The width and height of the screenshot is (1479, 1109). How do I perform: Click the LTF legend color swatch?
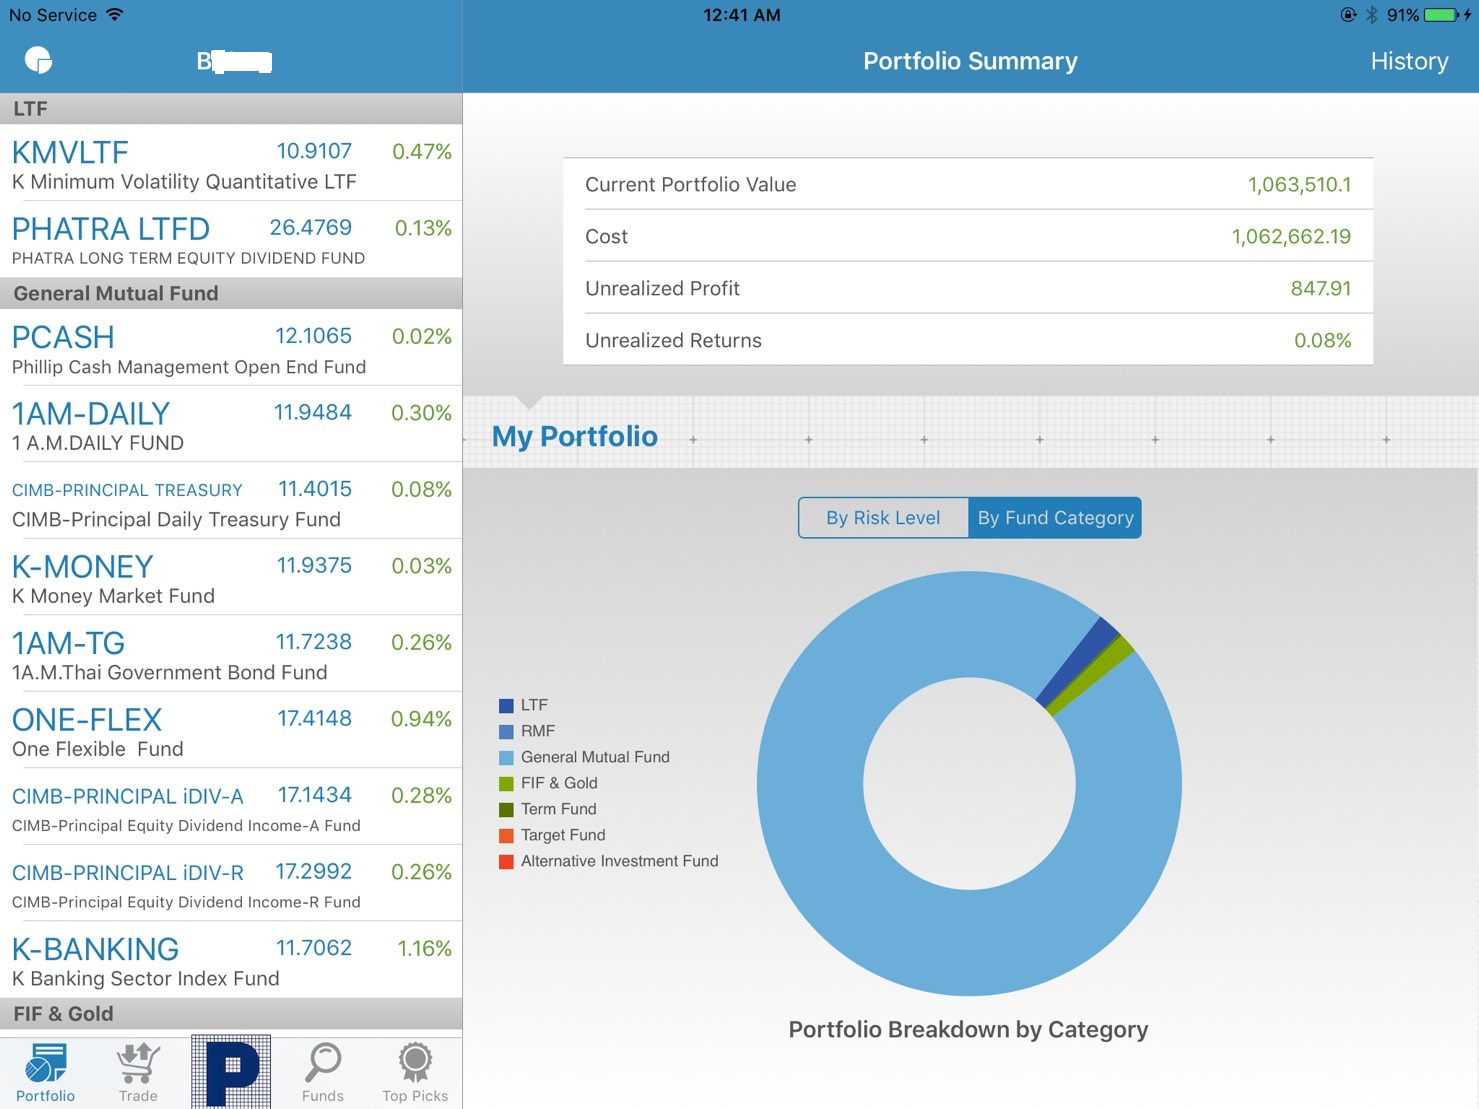coord(506,705)
